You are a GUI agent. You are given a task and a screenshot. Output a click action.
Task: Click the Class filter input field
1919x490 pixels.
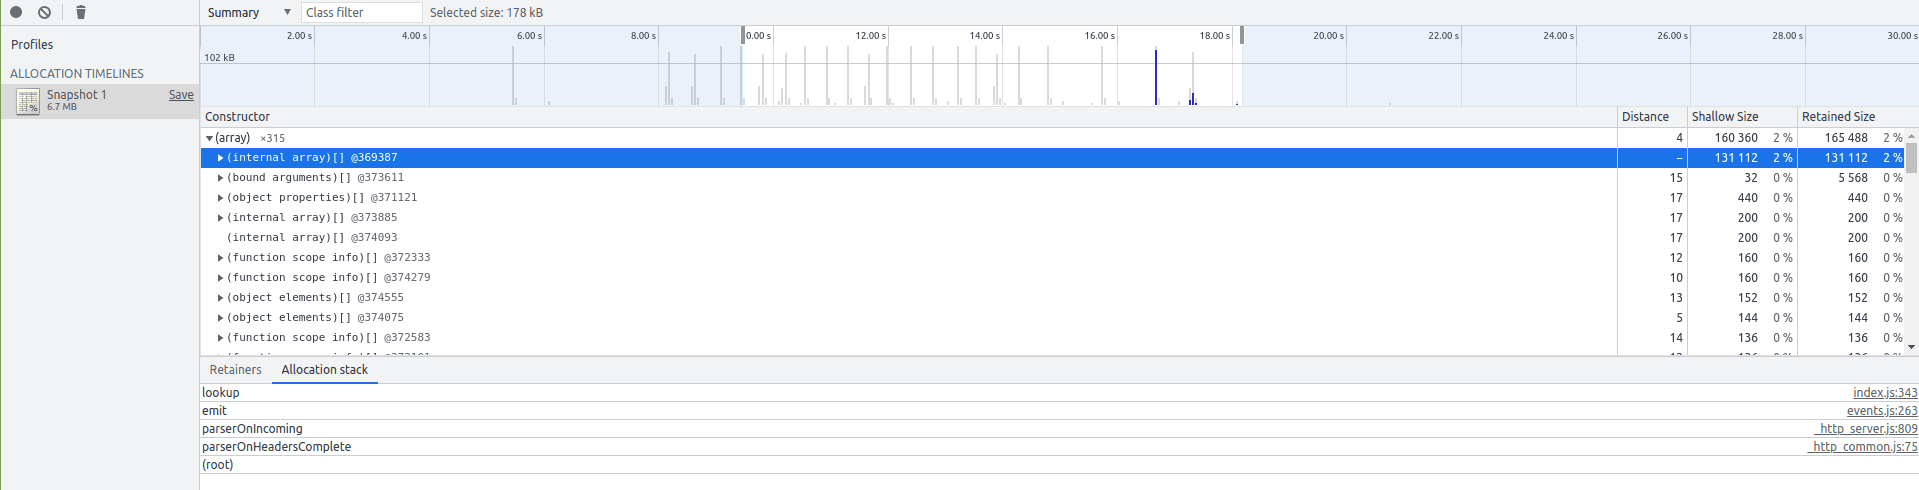(361, 12)
